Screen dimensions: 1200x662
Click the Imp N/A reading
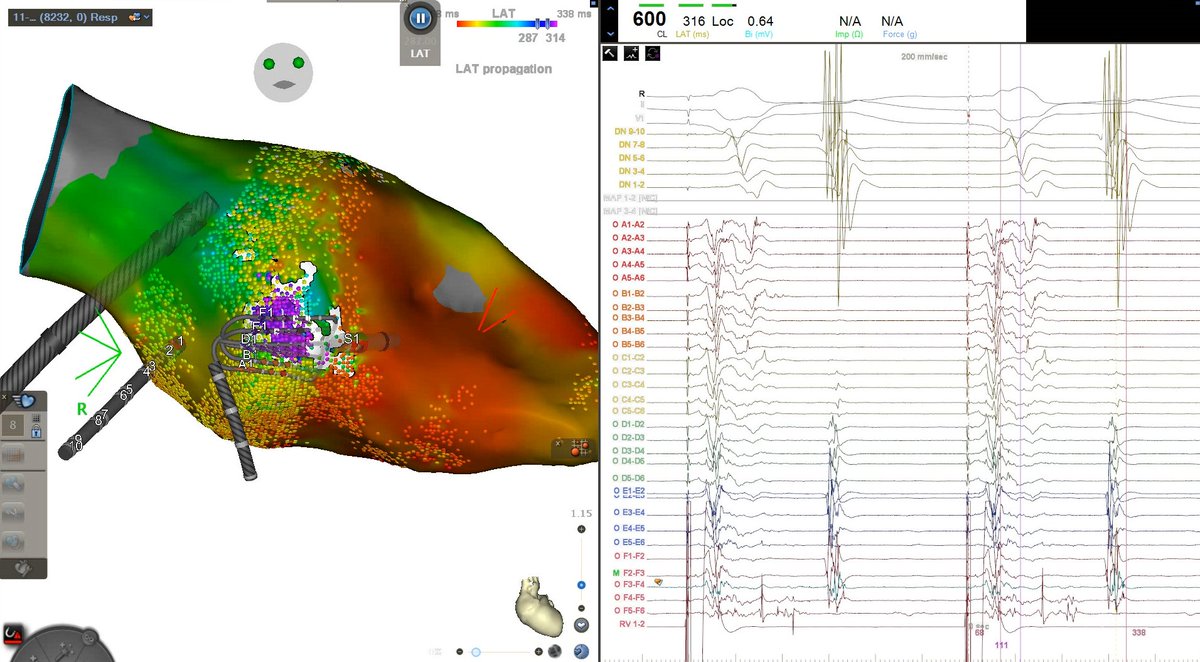(849, 21)
